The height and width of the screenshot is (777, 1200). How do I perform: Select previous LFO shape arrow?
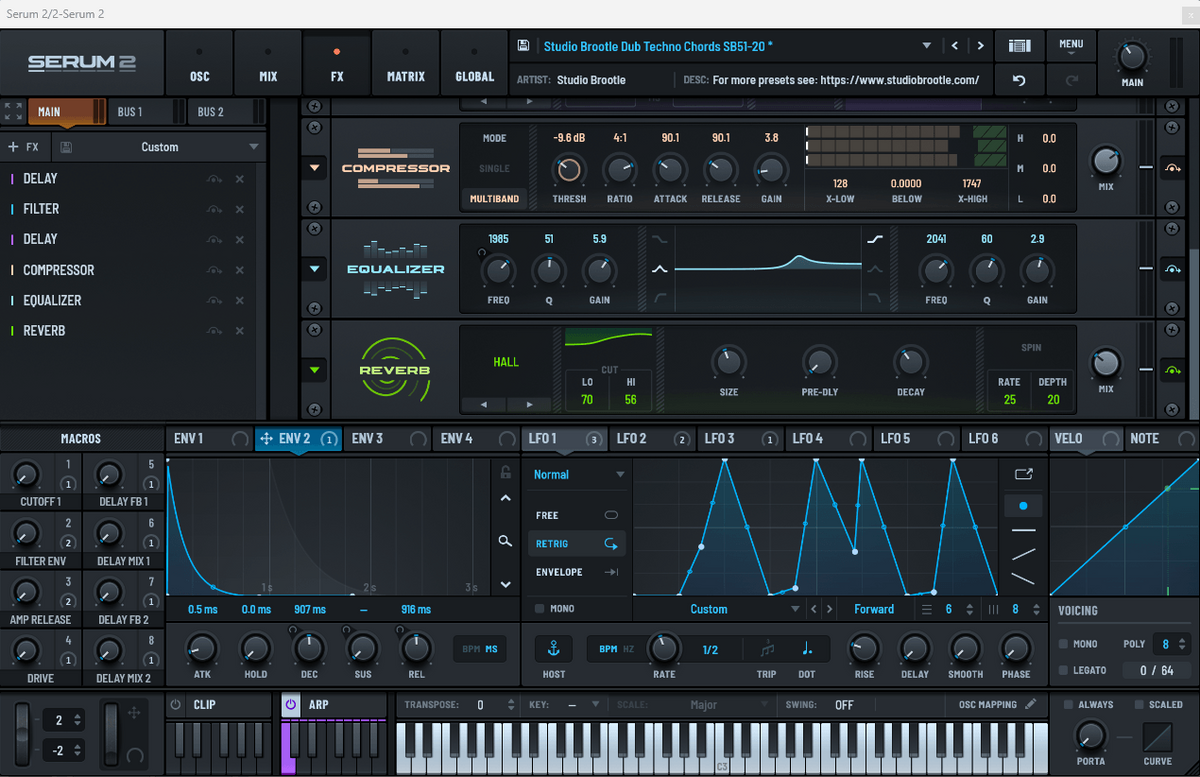814,609
